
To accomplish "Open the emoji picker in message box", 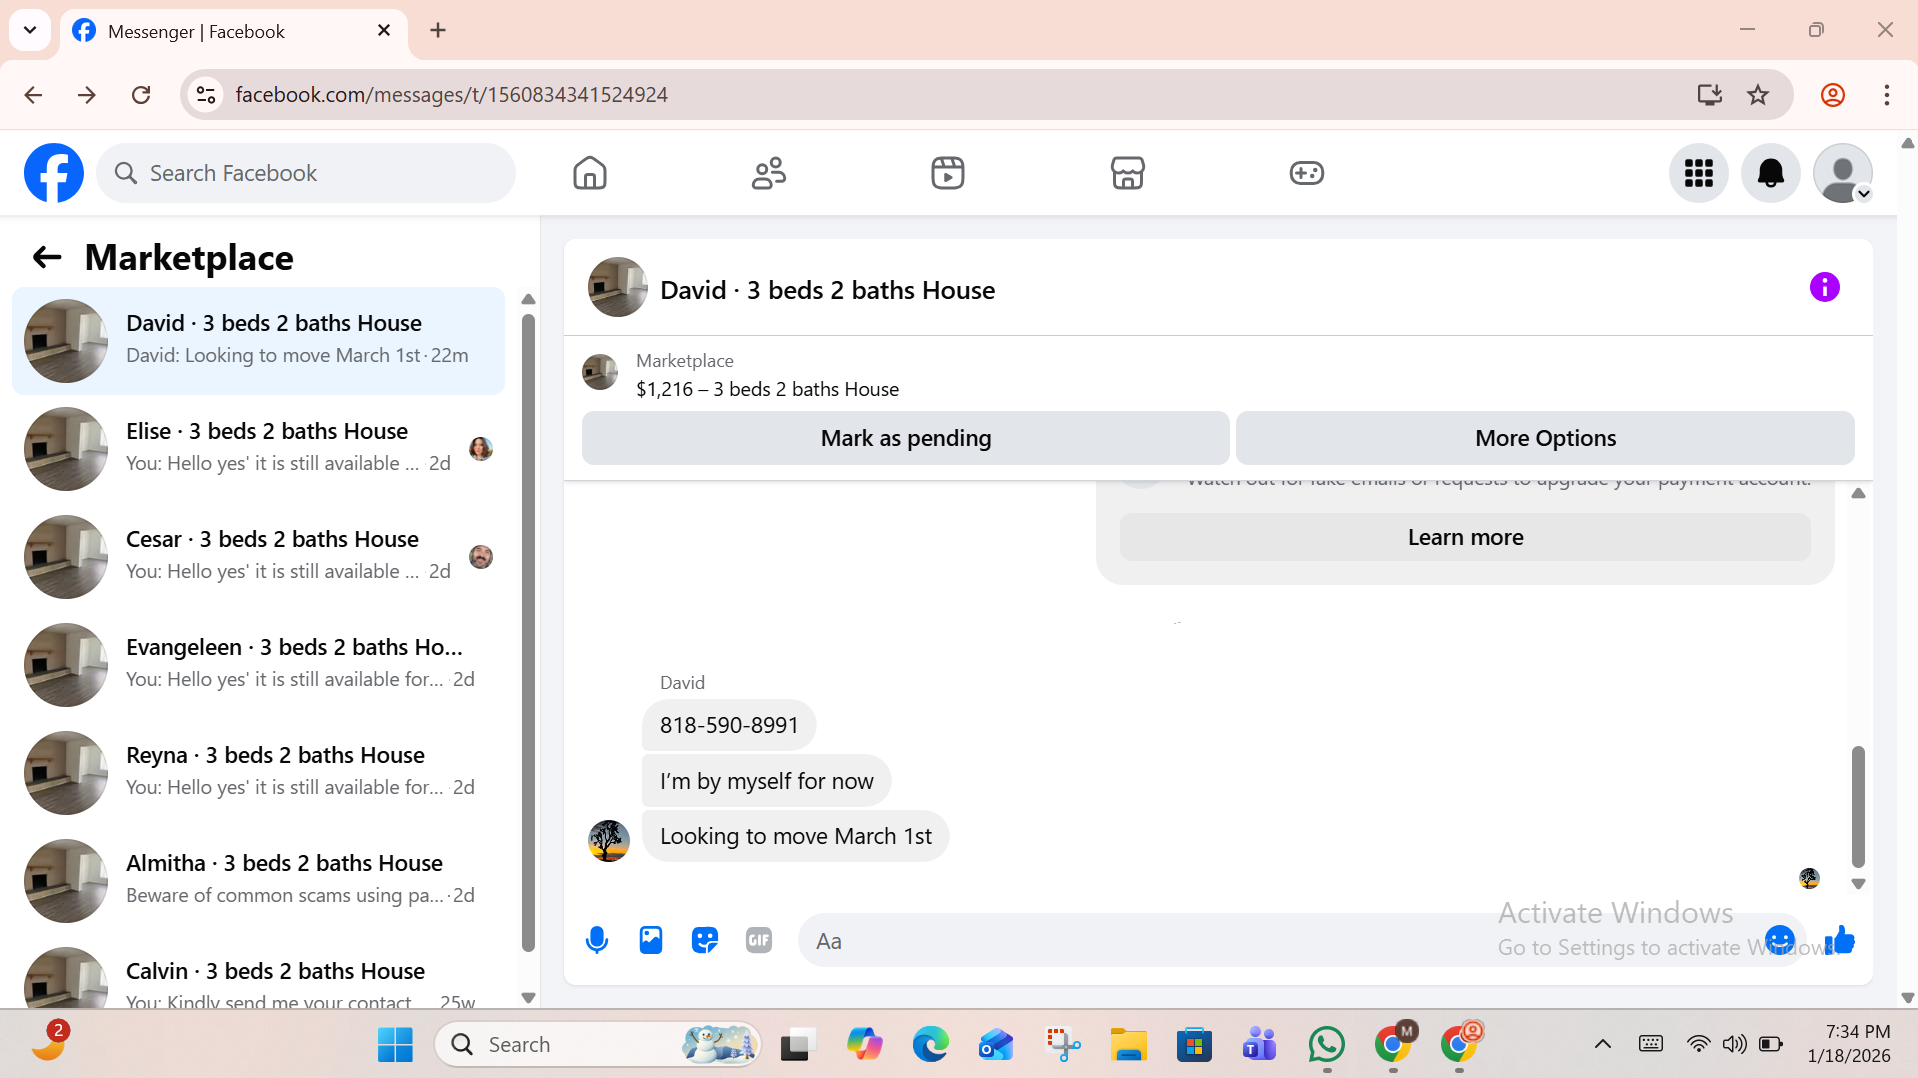I will tap(1780, 940).
